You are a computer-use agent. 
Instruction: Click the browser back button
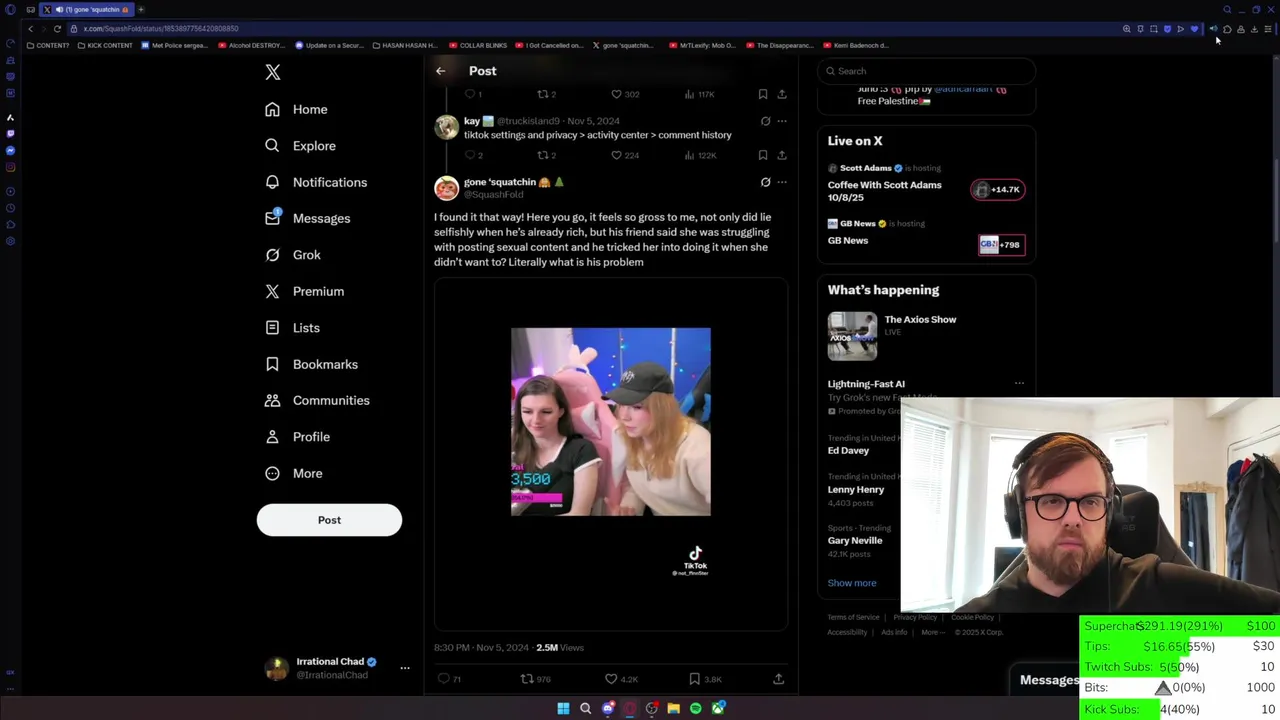[x=30, y=29]
